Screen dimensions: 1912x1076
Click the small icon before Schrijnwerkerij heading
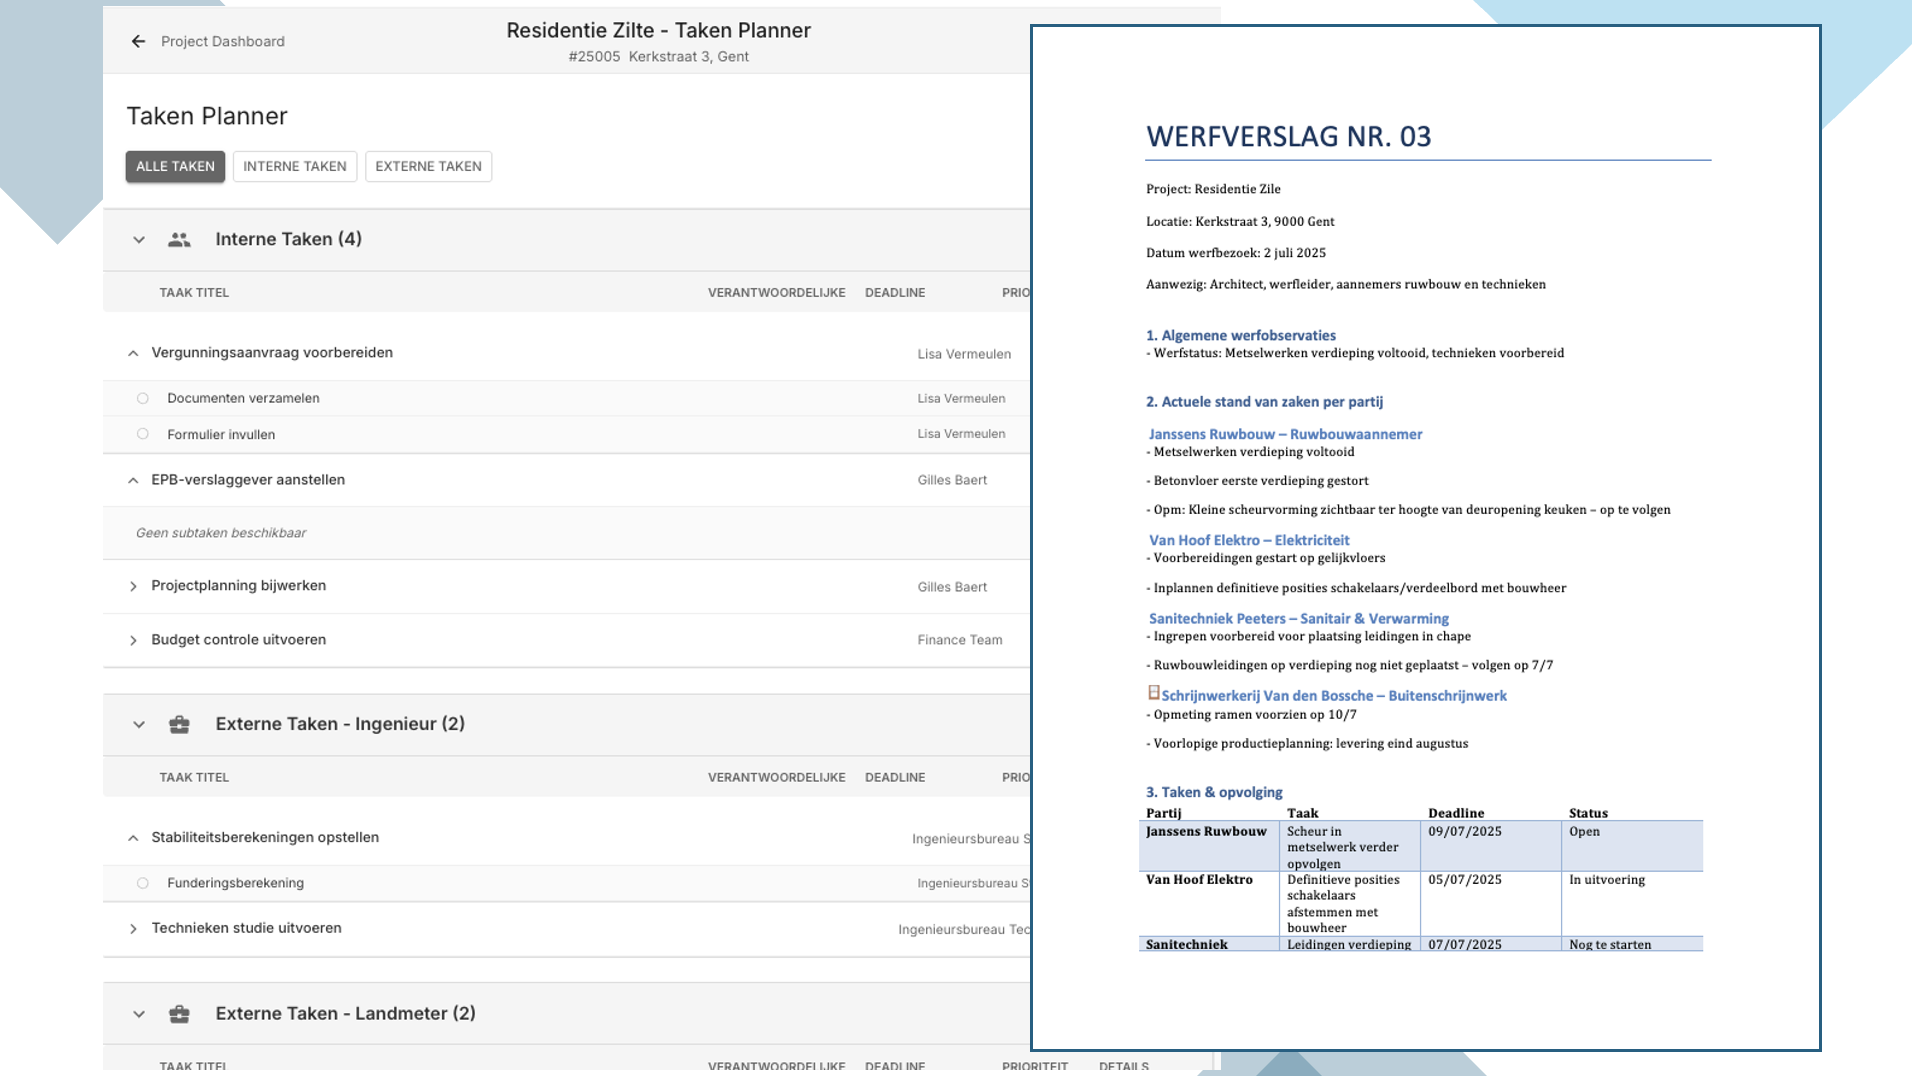(x=1153, y=693)
